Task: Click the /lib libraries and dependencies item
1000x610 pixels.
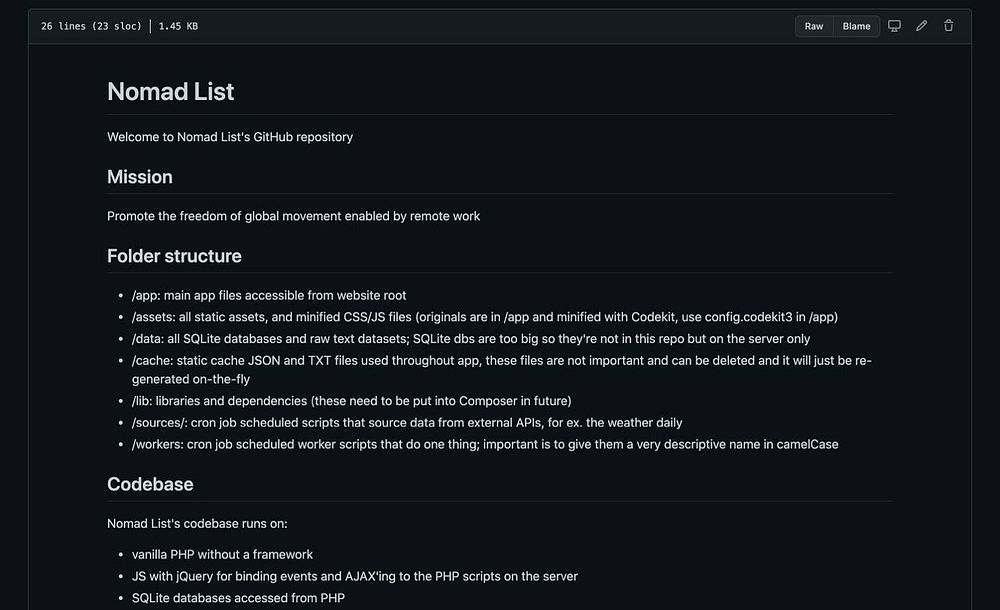Action: 351,401
